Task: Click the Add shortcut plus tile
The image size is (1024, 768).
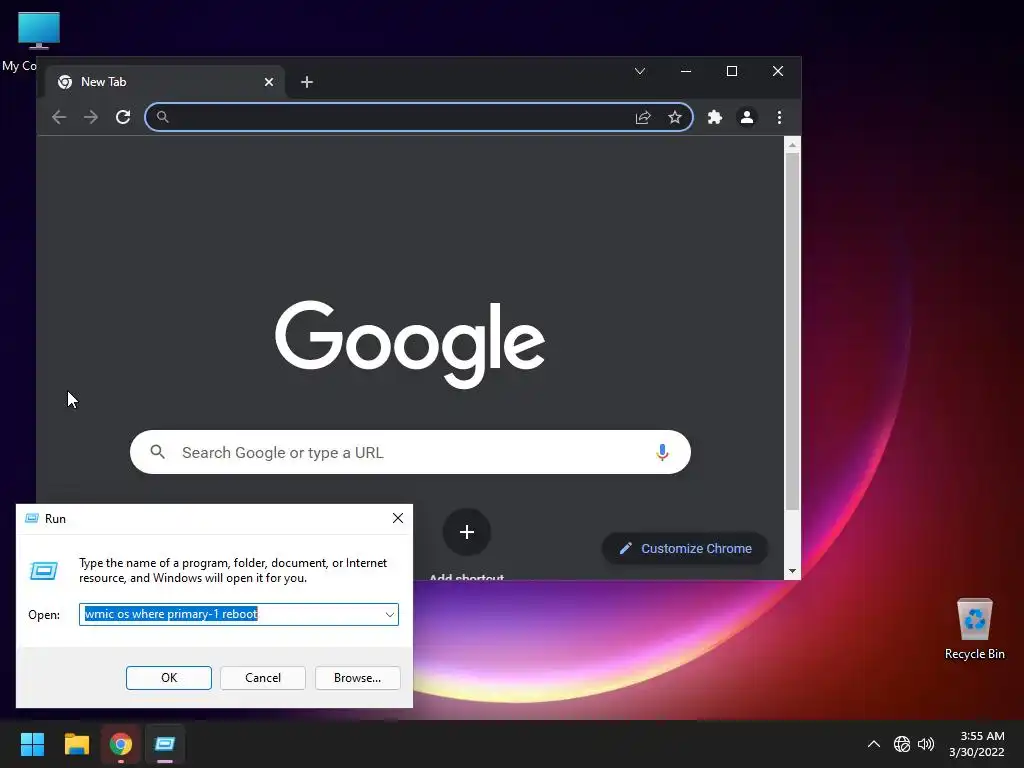Action: click(466, 532)
